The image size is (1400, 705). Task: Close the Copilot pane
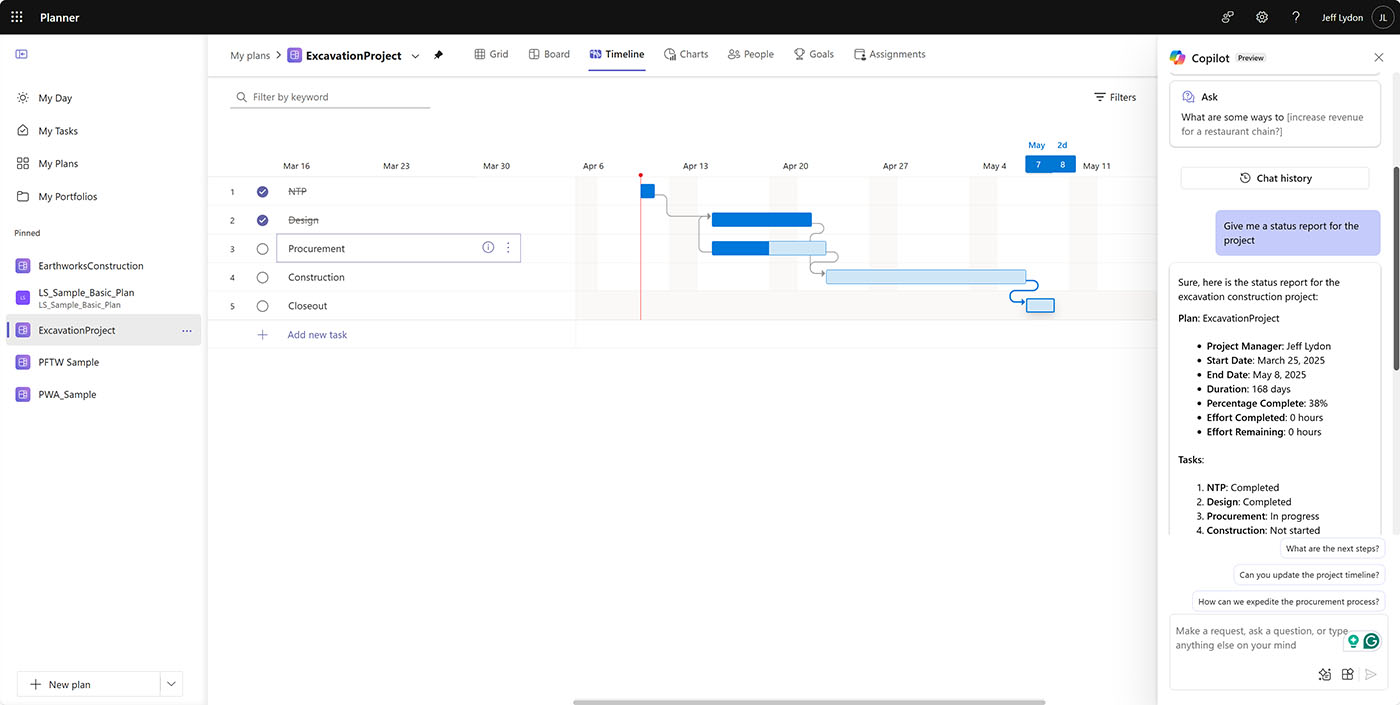1379,58
